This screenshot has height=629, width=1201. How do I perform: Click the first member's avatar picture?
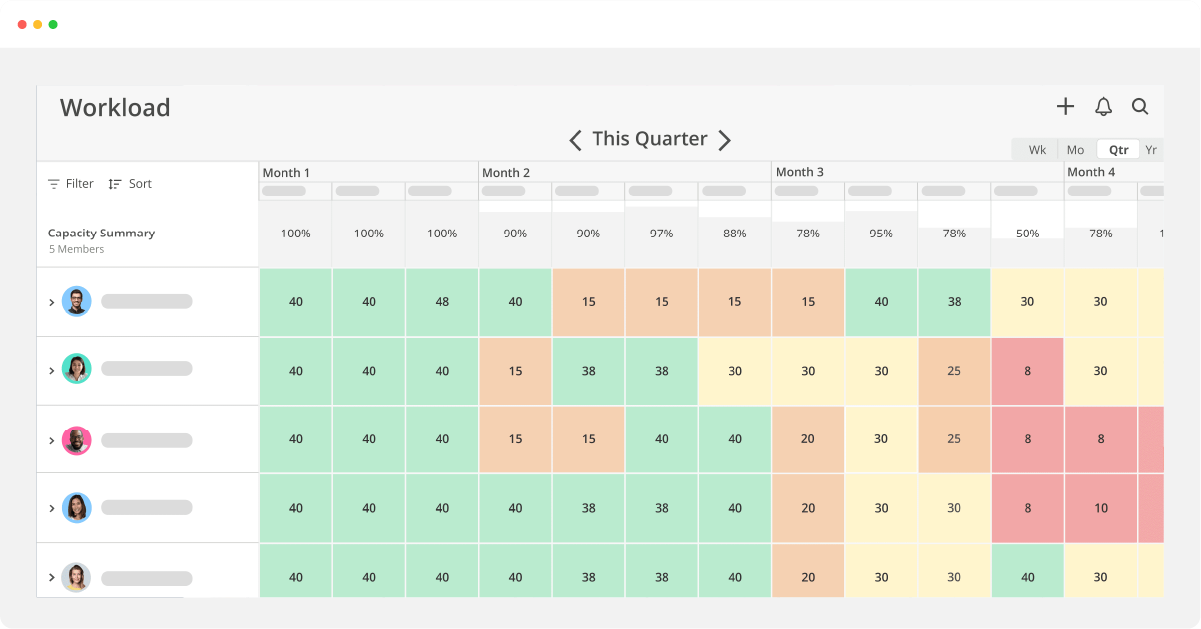pos(76,301)
